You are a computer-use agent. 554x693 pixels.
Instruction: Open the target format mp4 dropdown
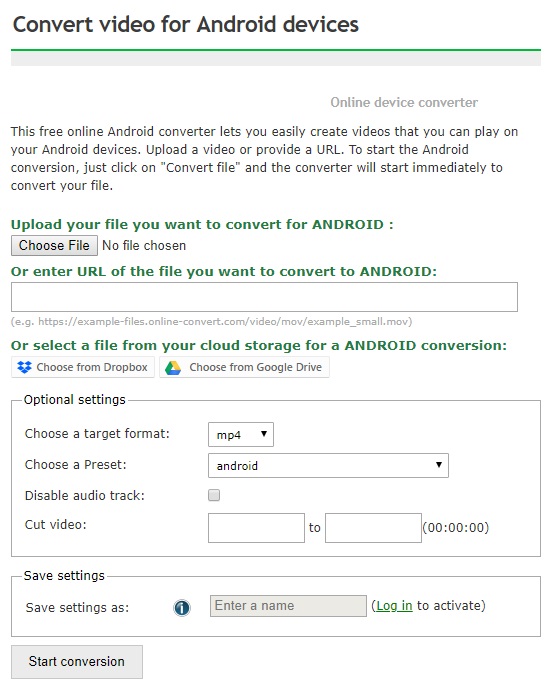pyautogui.click(x=241, y=434)
